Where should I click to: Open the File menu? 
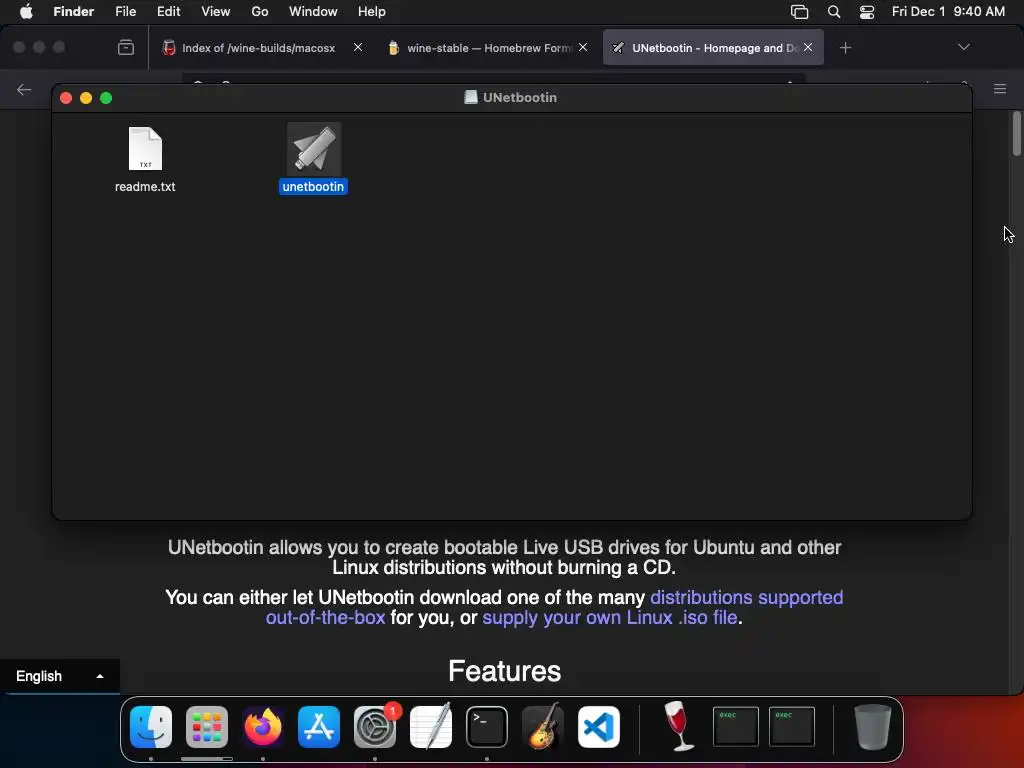(x=125, y=12)
